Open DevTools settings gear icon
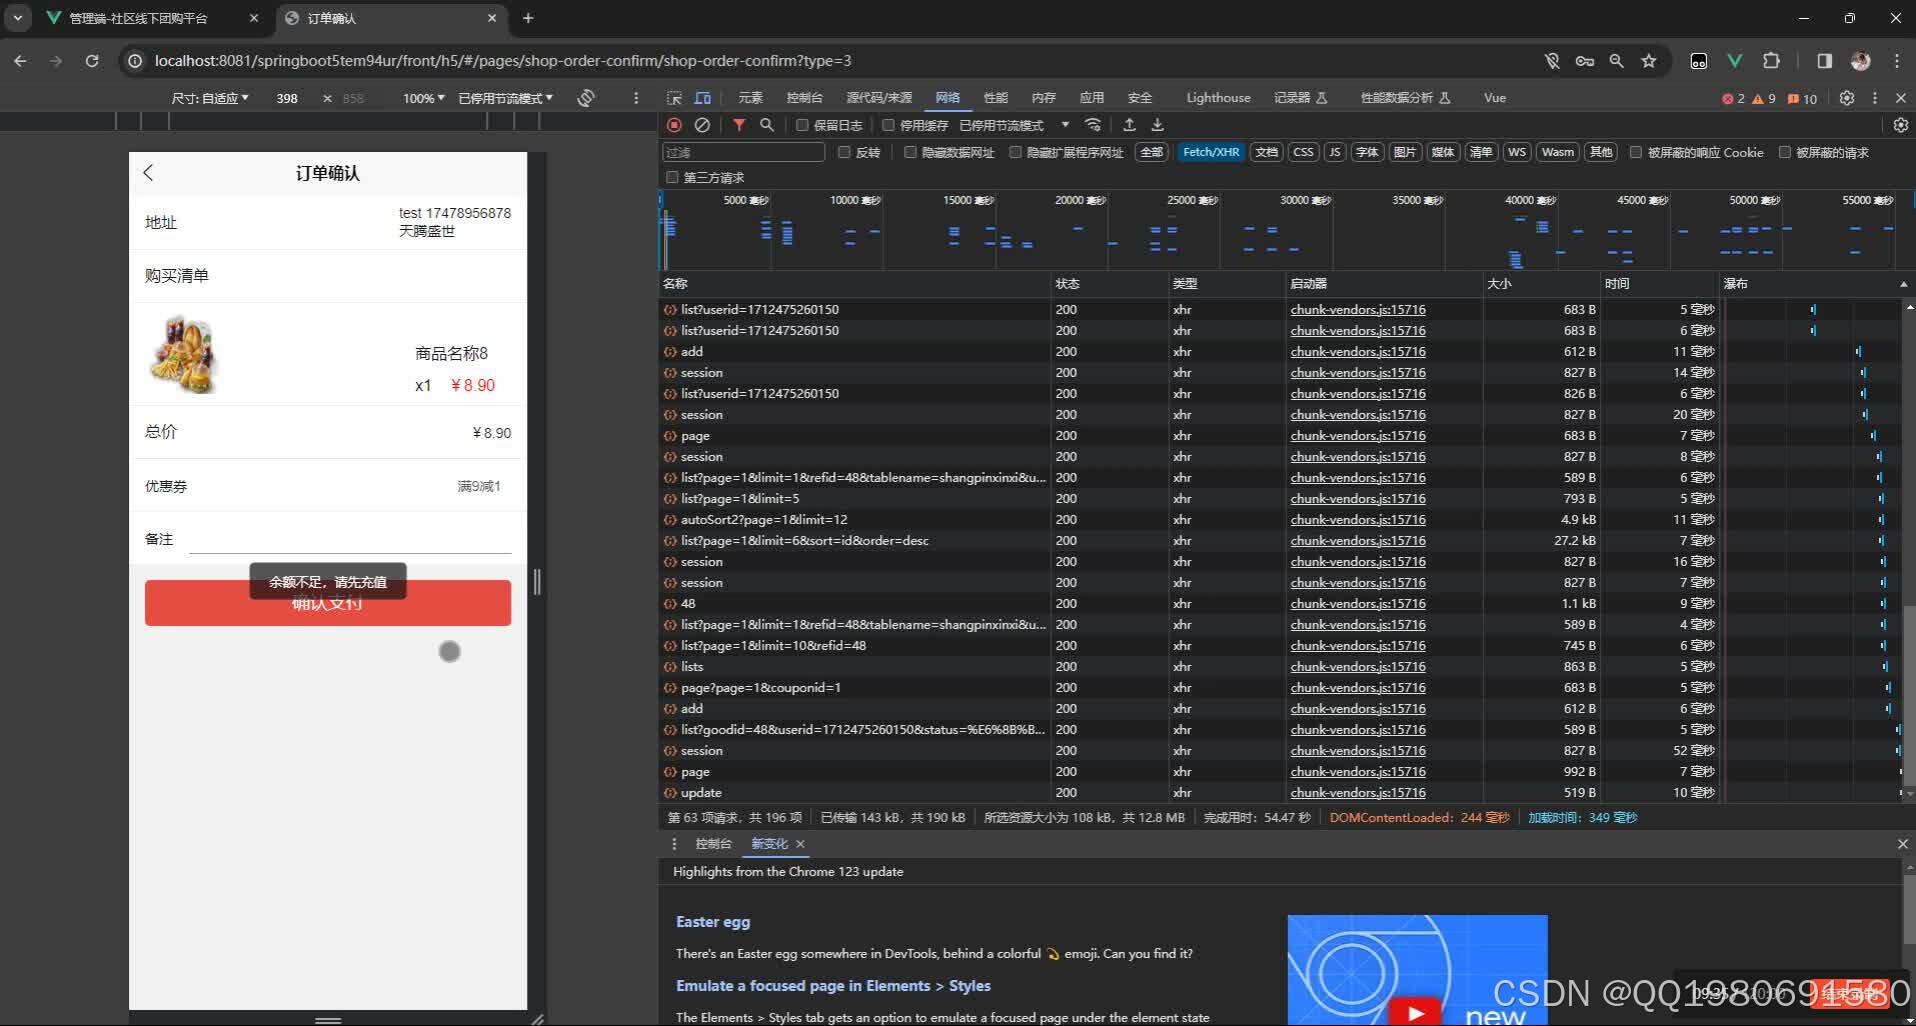The height and width of the screenshot is (1026, 1916). click(1847, 98)
